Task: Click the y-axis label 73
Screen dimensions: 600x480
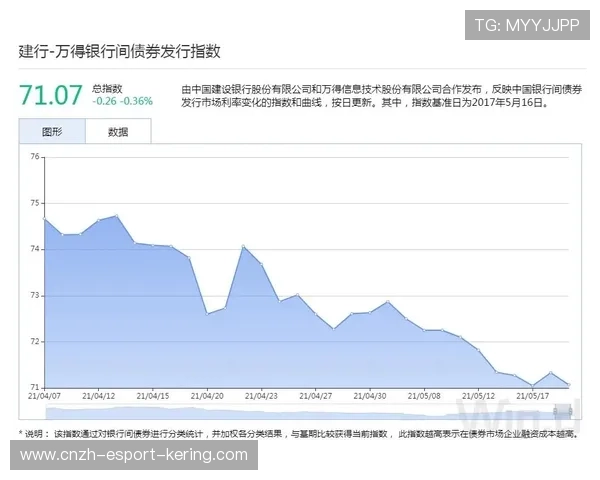Action: pos(35,296)
